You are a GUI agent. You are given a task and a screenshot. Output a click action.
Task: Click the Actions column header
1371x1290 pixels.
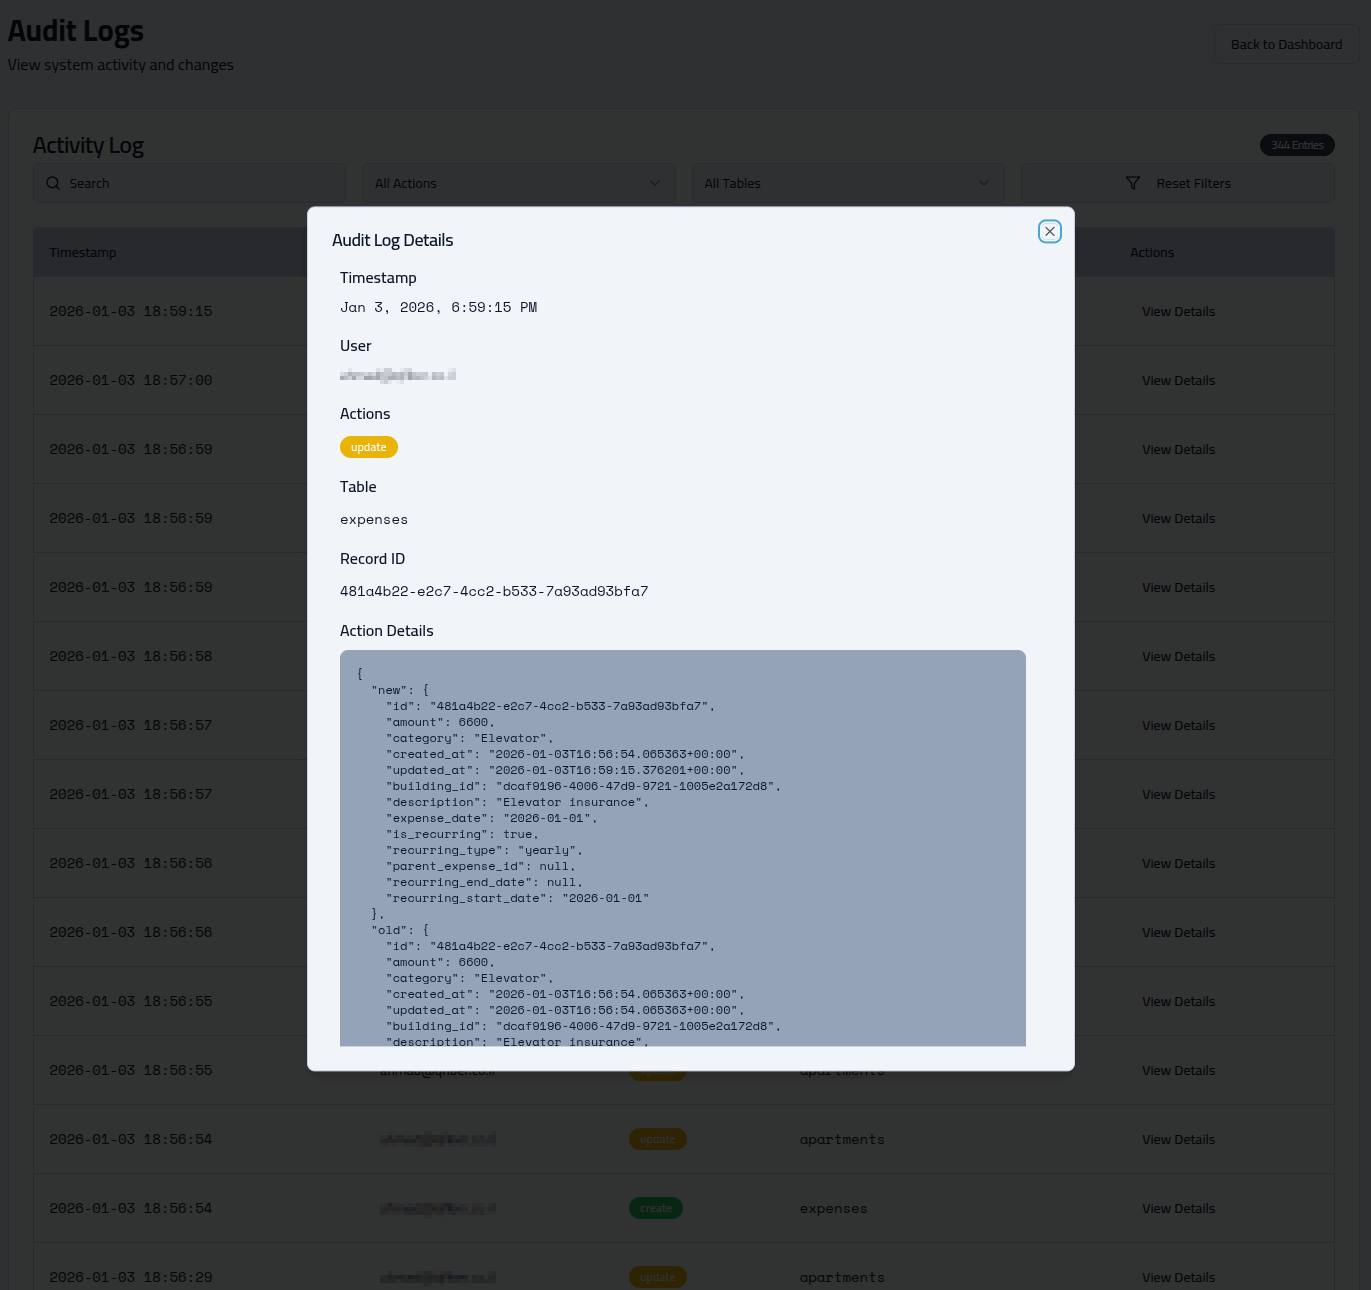(x=1152, y=253)
